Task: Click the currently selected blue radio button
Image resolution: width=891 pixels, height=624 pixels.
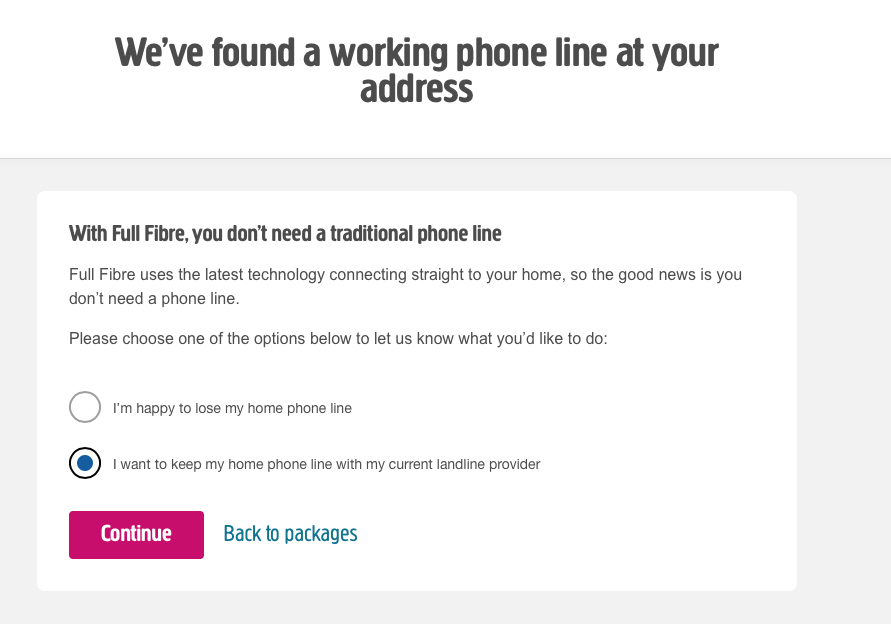Action: click(85, 463)
